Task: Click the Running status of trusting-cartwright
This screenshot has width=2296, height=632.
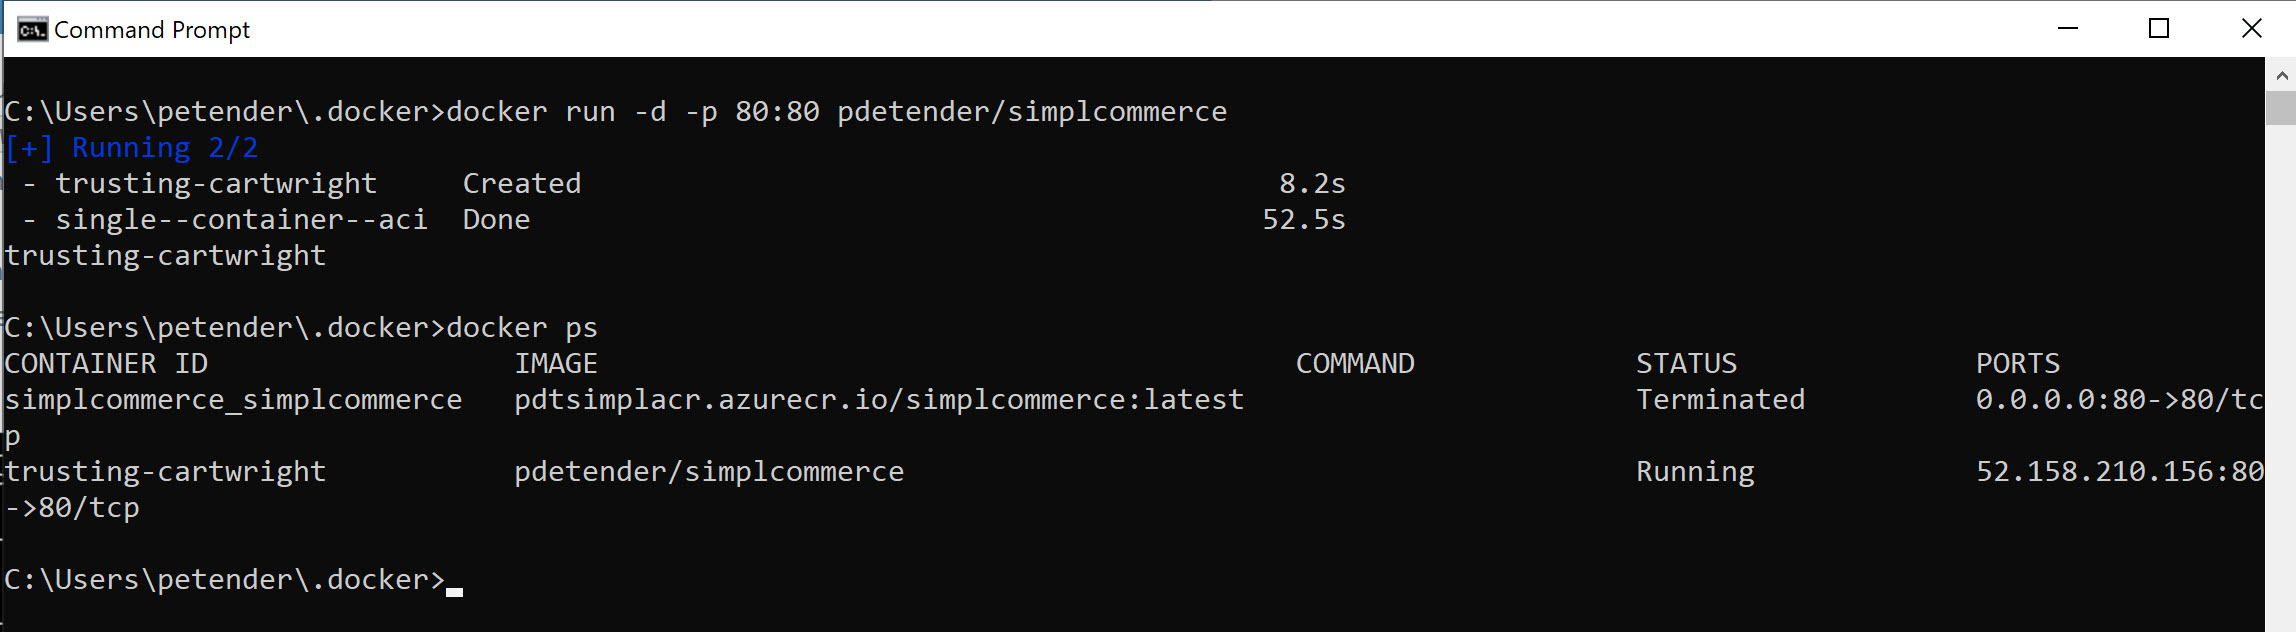Action: click(x=1694, y=470)
